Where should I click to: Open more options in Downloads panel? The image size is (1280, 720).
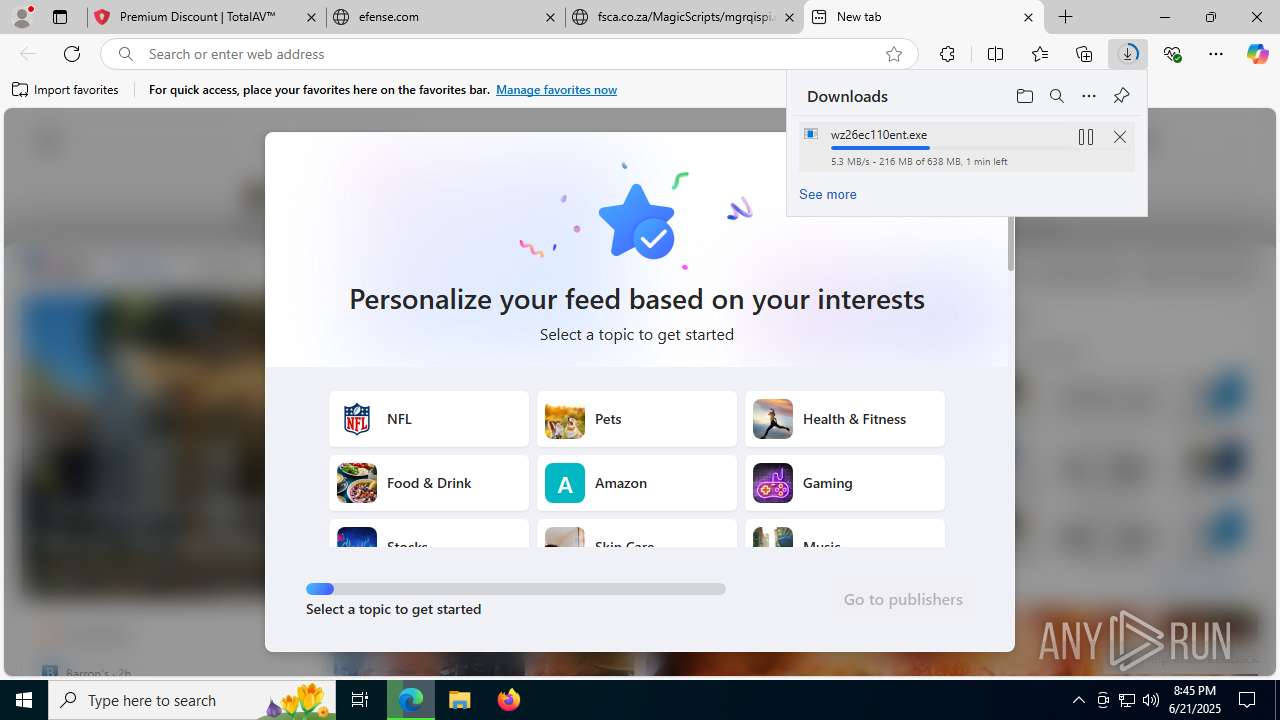coord(1089,96)
